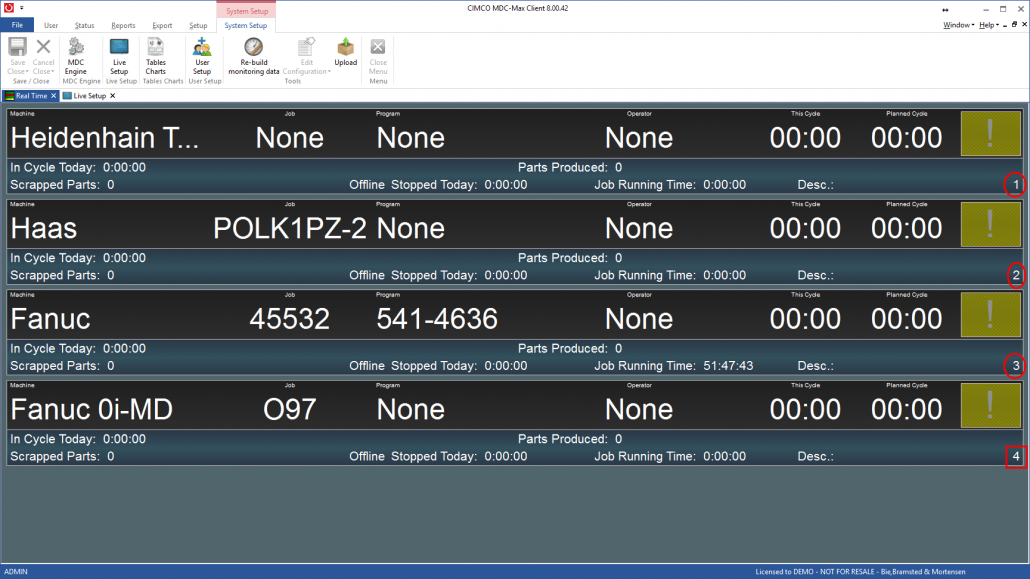Screen dimensions: 1030x579
Task: Click the Fanuc program 541-4636
Action: tap(436, 319)
